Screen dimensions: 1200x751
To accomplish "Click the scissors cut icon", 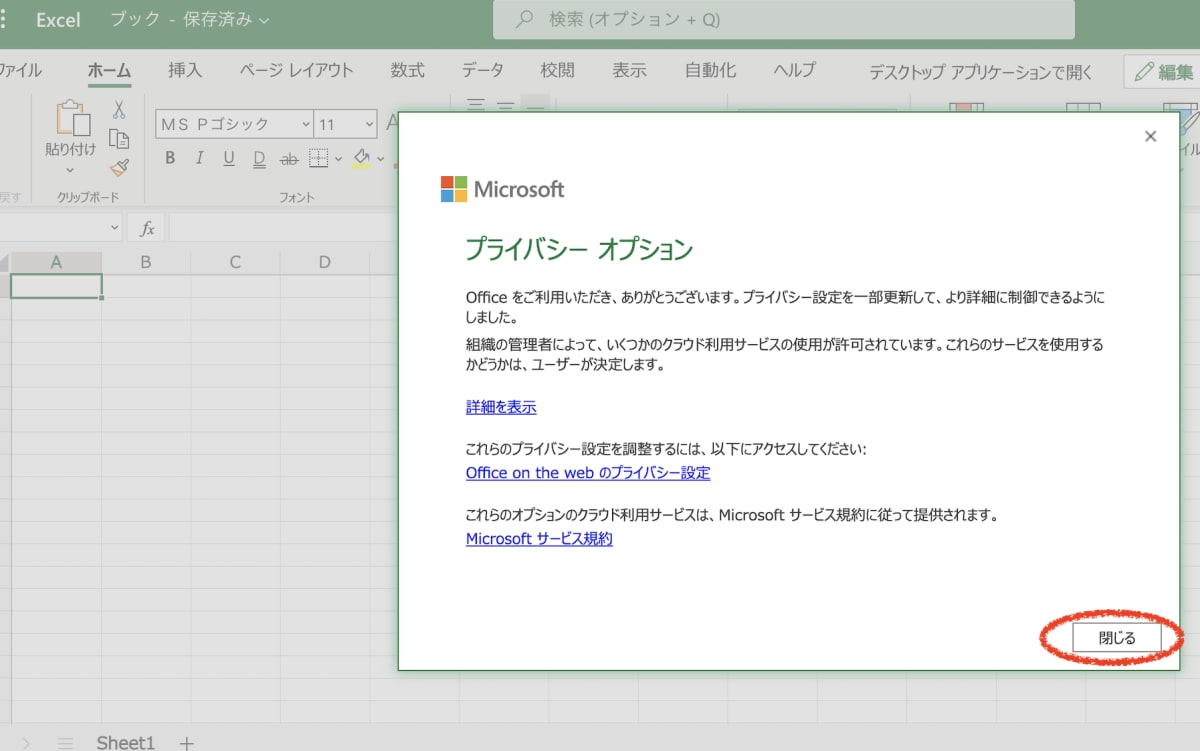I will [119, 110].
